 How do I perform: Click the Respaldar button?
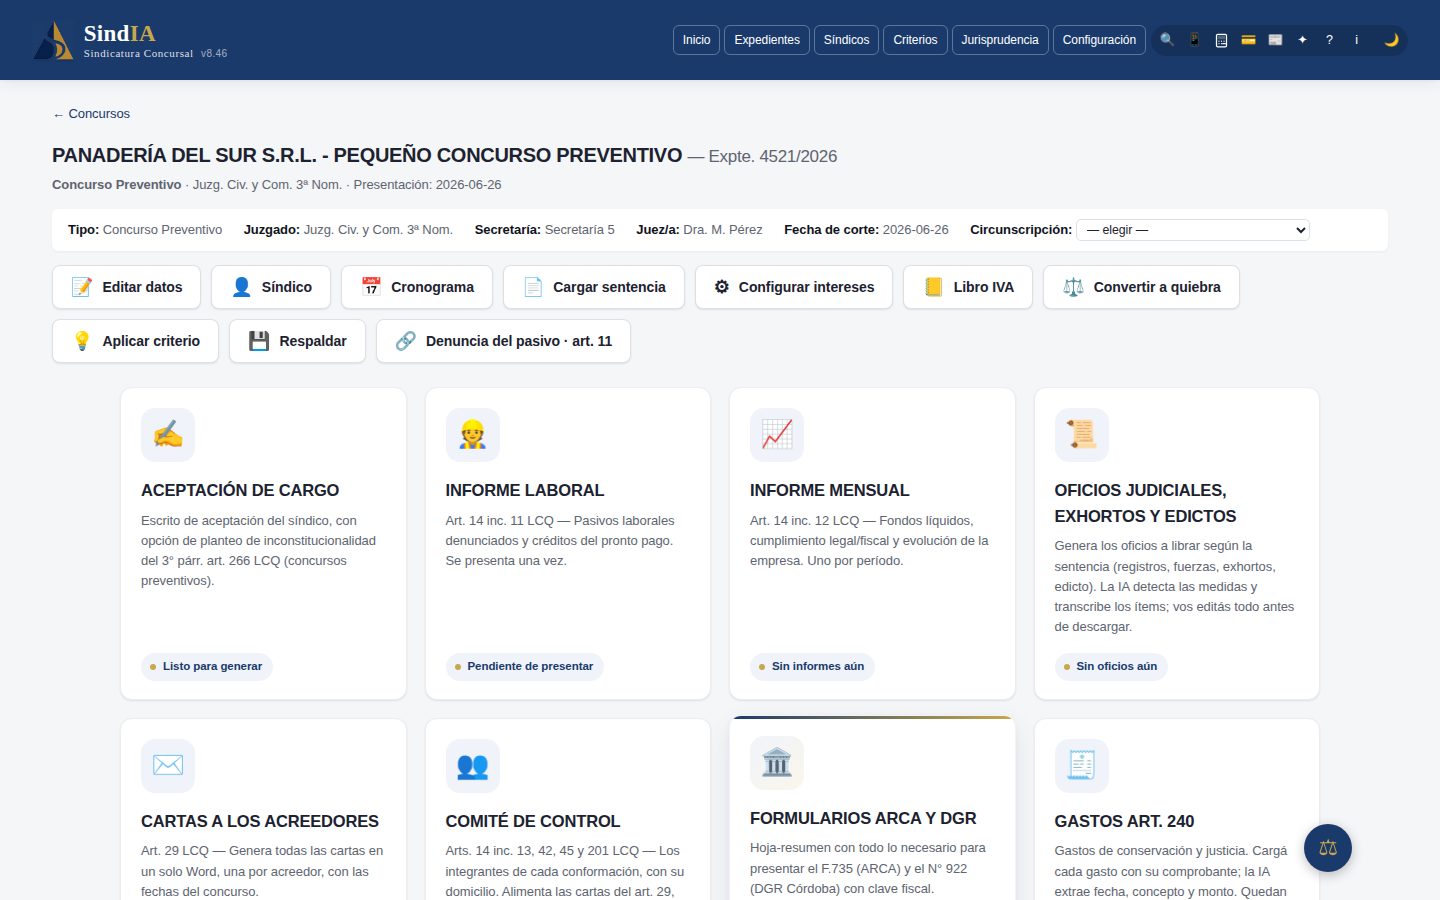tap(297, 341)
